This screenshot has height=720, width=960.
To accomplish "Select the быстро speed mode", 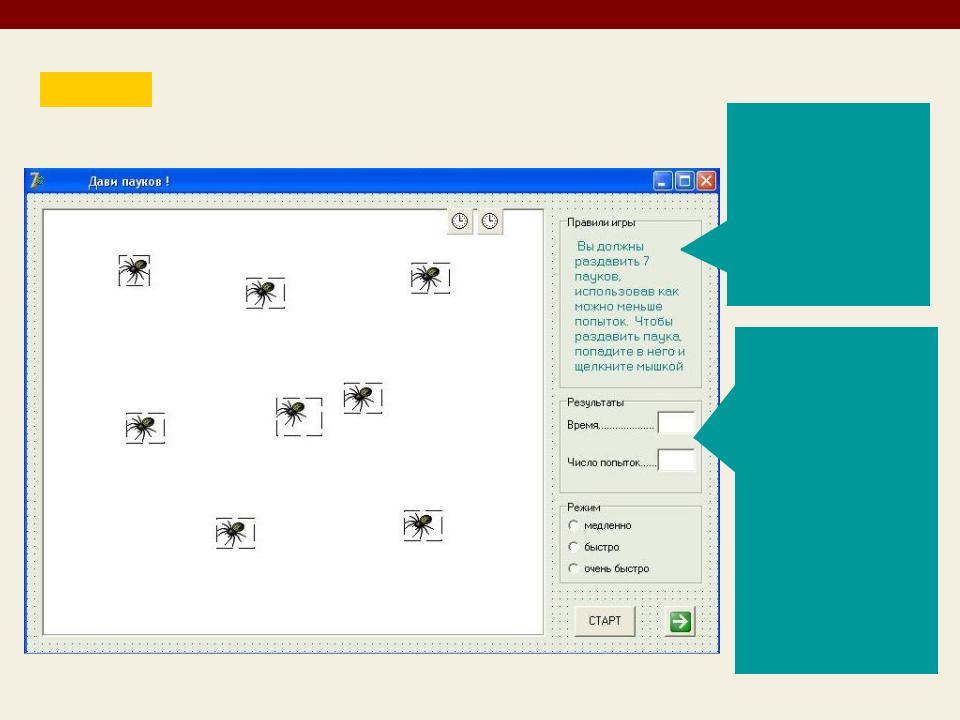I will coord(594,547).
